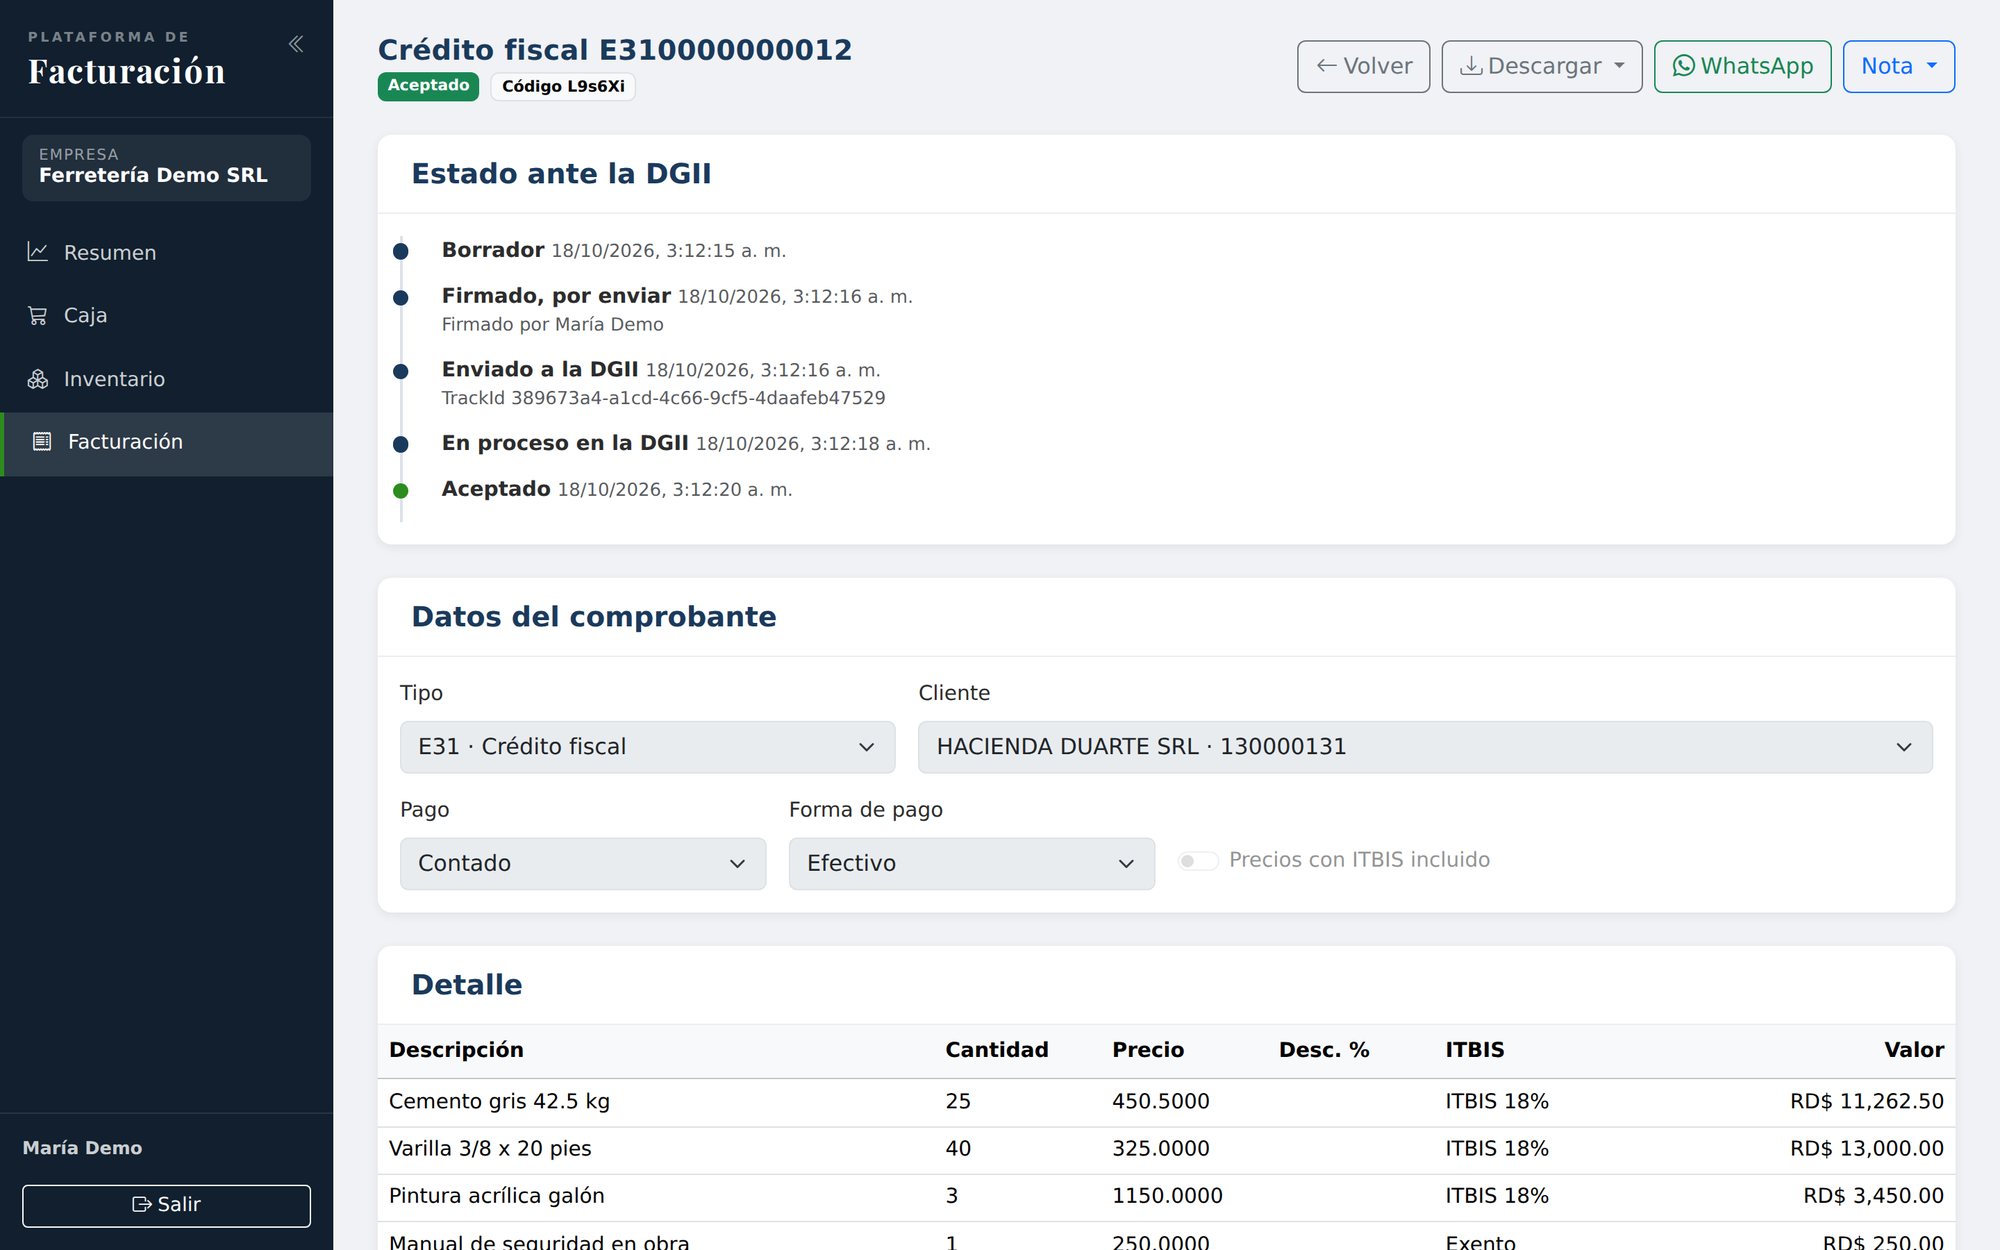Open the Nota dropdown button
2000x1250 pixels.
tap(1898, 67)
